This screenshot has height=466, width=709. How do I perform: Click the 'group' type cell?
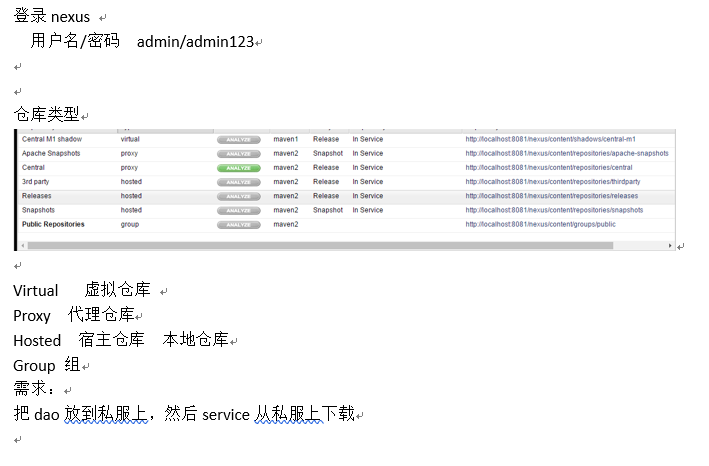(130, 224)
